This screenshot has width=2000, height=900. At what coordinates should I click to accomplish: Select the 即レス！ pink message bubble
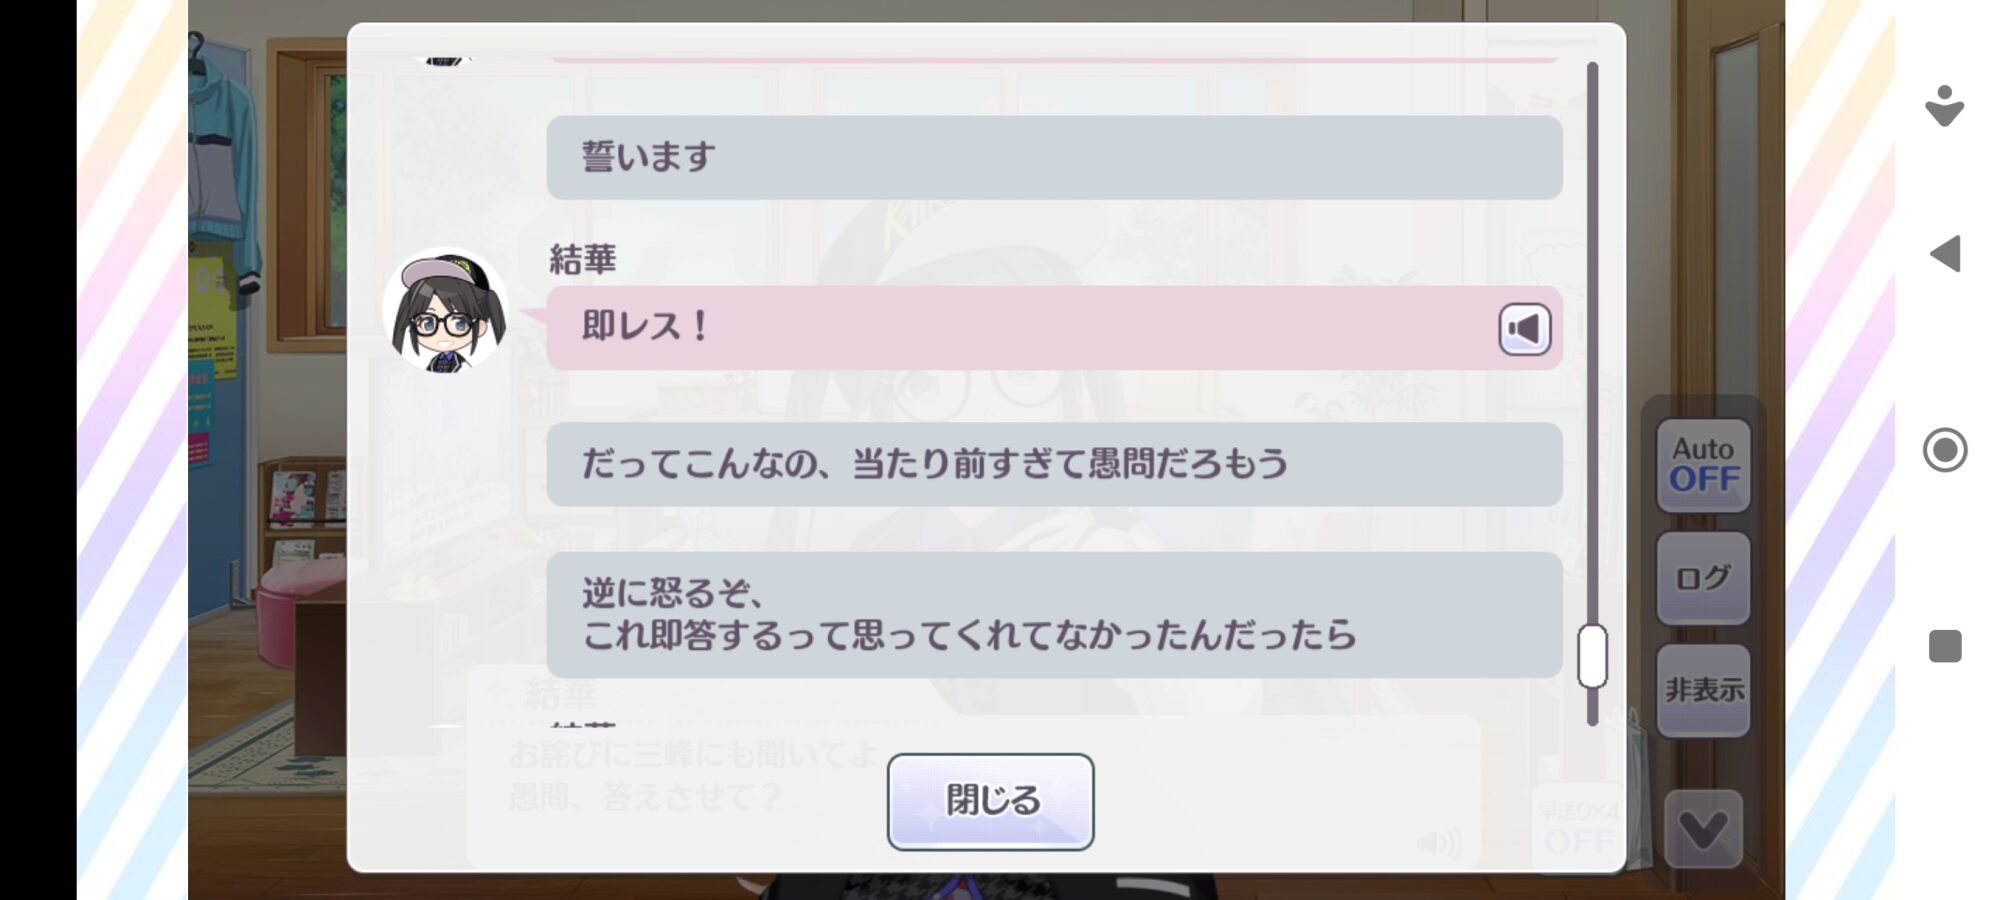tap(1054, 328)
